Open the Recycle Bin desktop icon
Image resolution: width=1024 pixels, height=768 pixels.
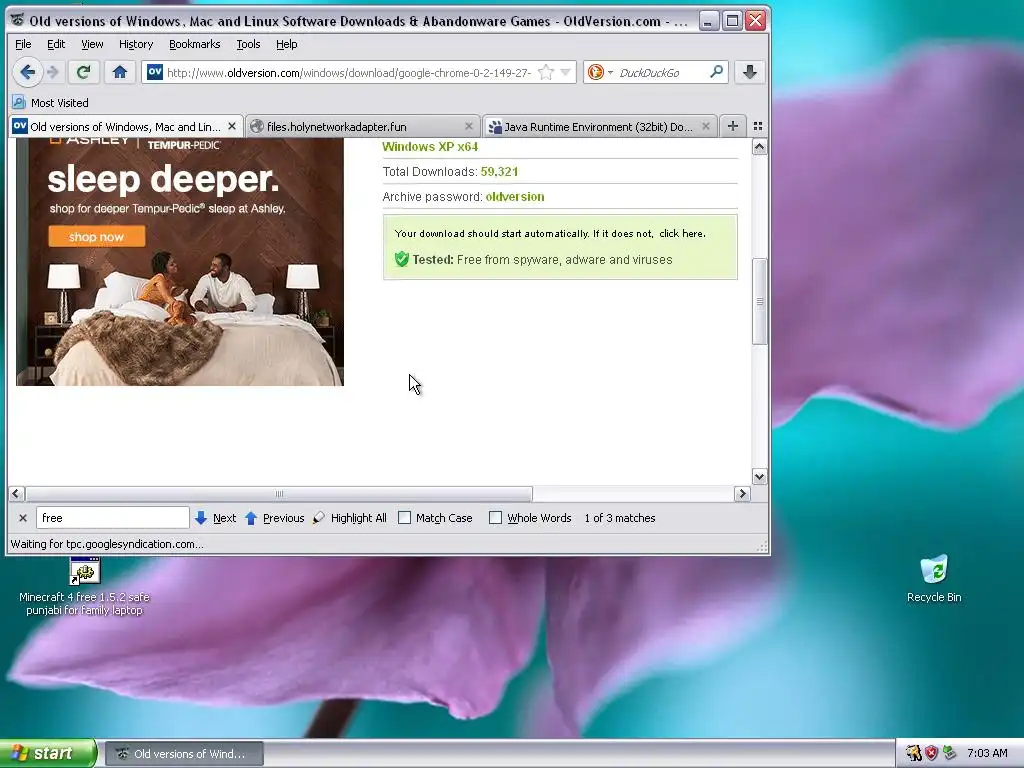pyautogui.click(x=934, y=579)
